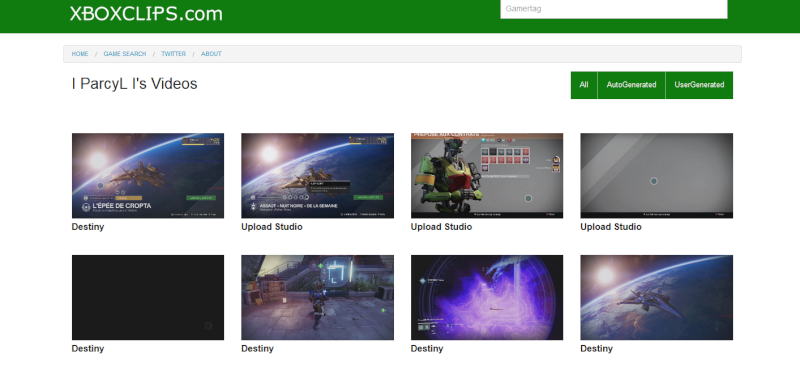Click Destiny title under Cropta thumbnail
The width and height of the screenshot is (800, 367).
point(88,227)
